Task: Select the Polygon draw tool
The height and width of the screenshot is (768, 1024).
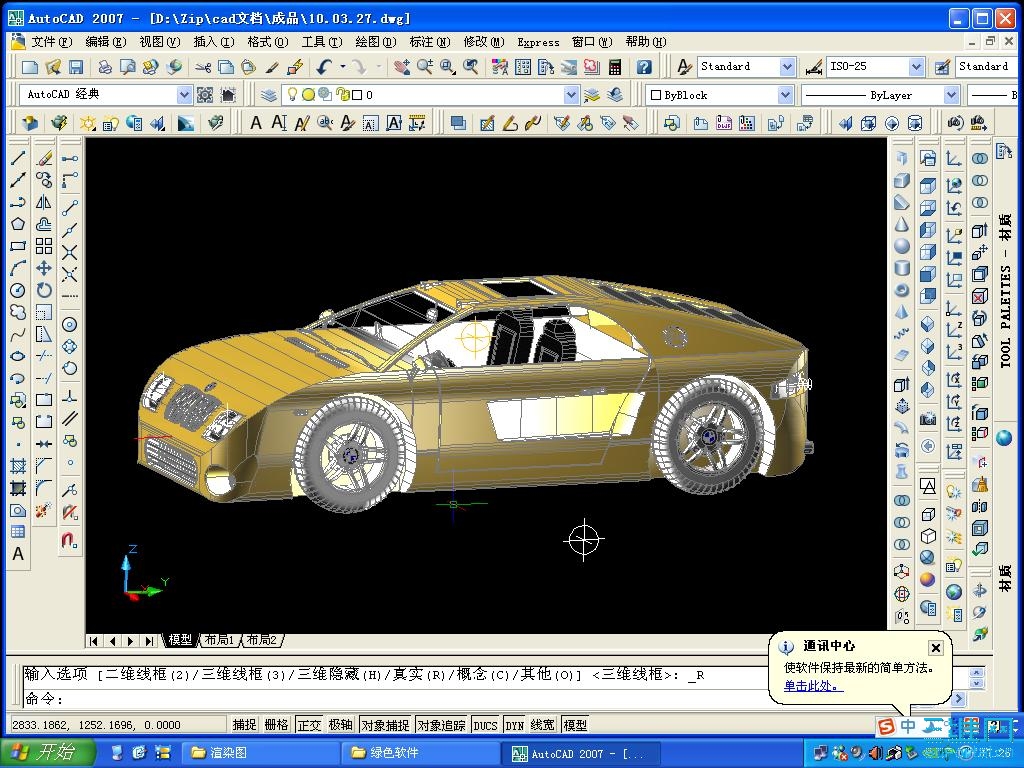Action: click(x=18, y=224)
